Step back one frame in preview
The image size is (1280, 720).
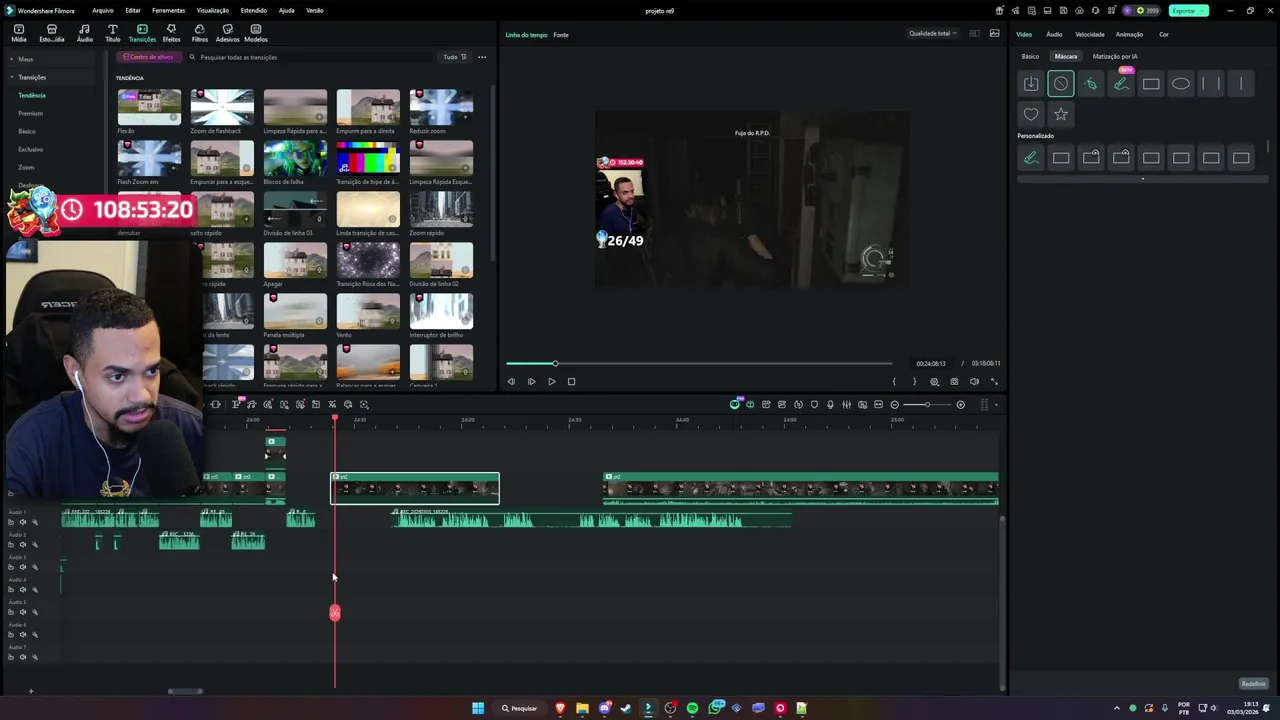tap(511, 381)
